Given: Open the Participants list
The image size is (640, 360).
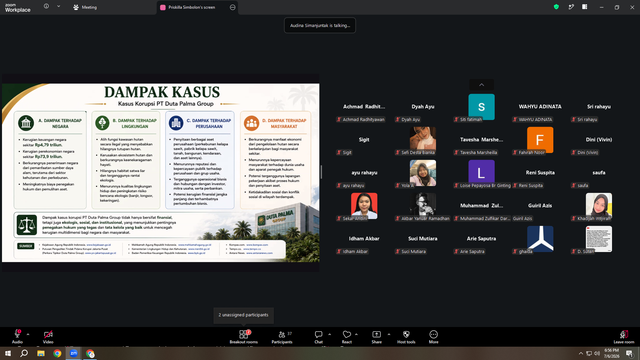Looking at the screenshot, I should coord(282,337).
